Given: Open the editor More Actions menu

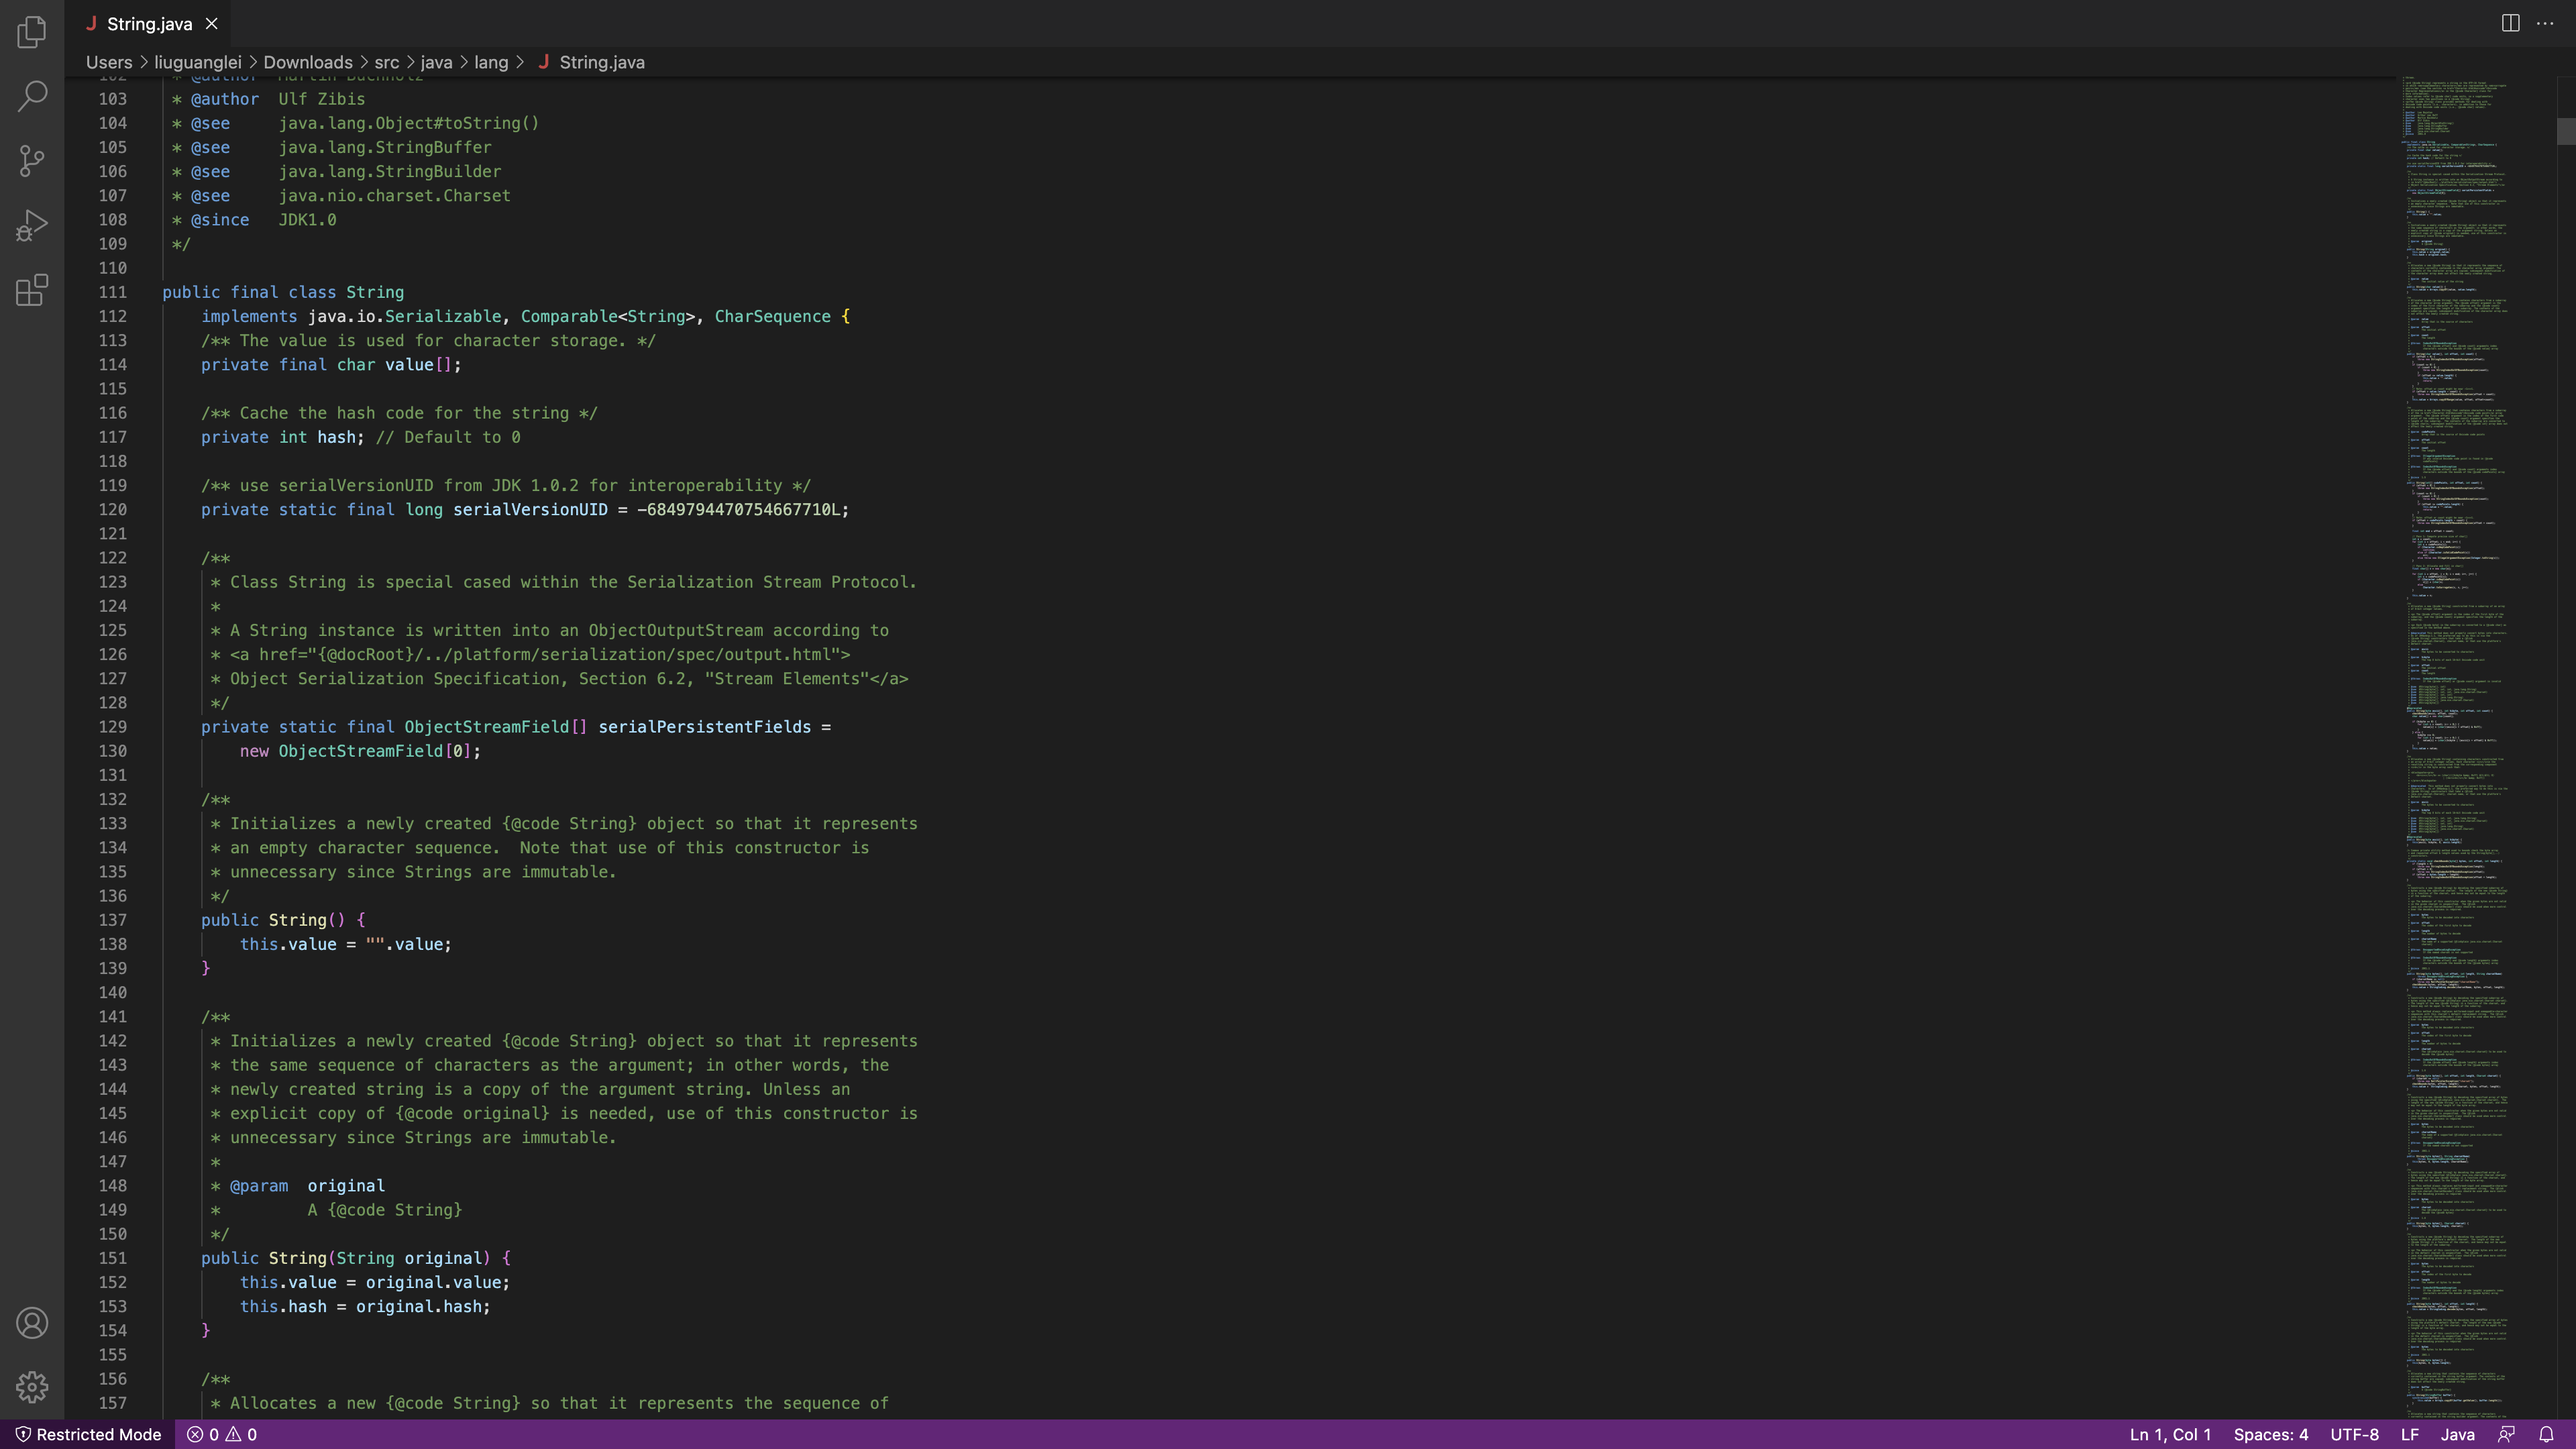Looking at the screenshot, I should pos(2545,23).
